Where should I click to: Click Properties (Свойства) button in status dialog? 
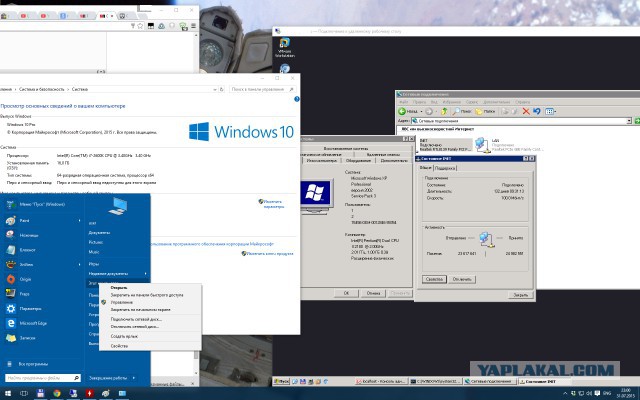click(434, 279)
